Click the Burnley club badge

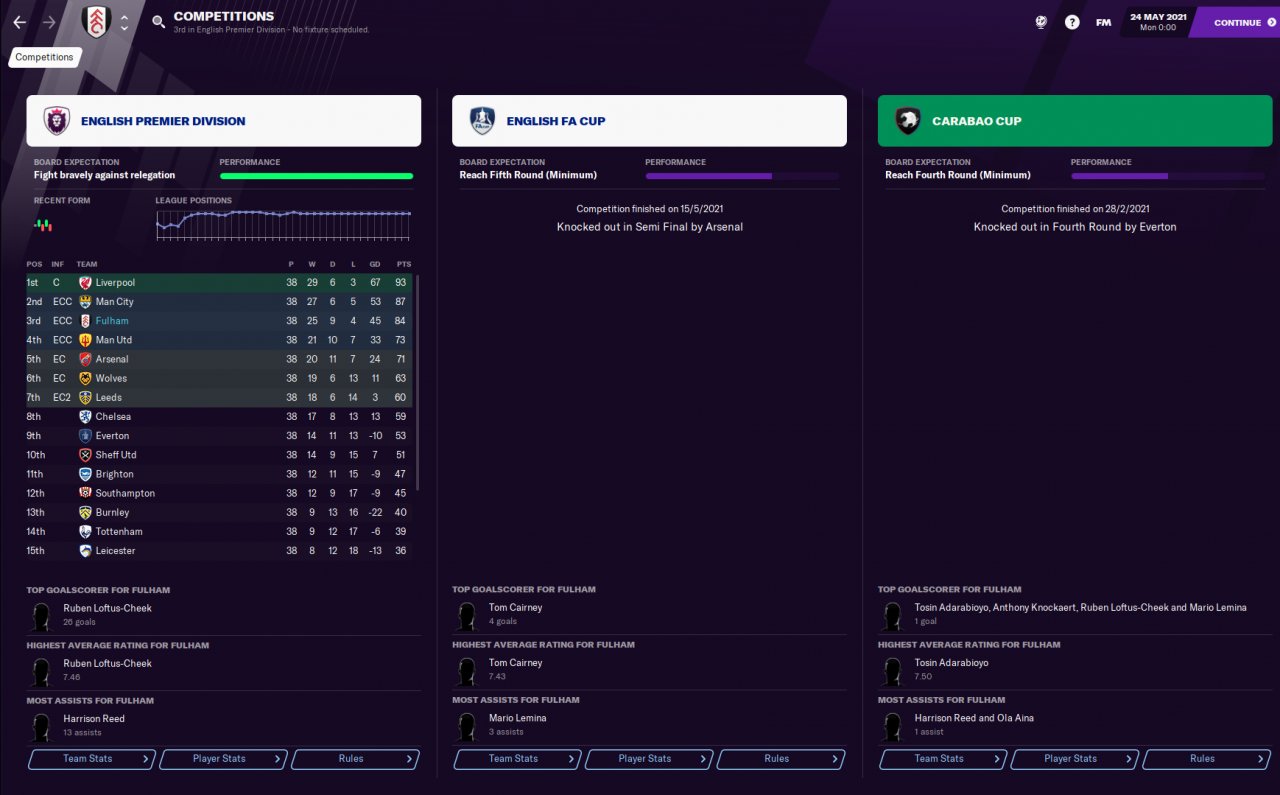point(85,512)
